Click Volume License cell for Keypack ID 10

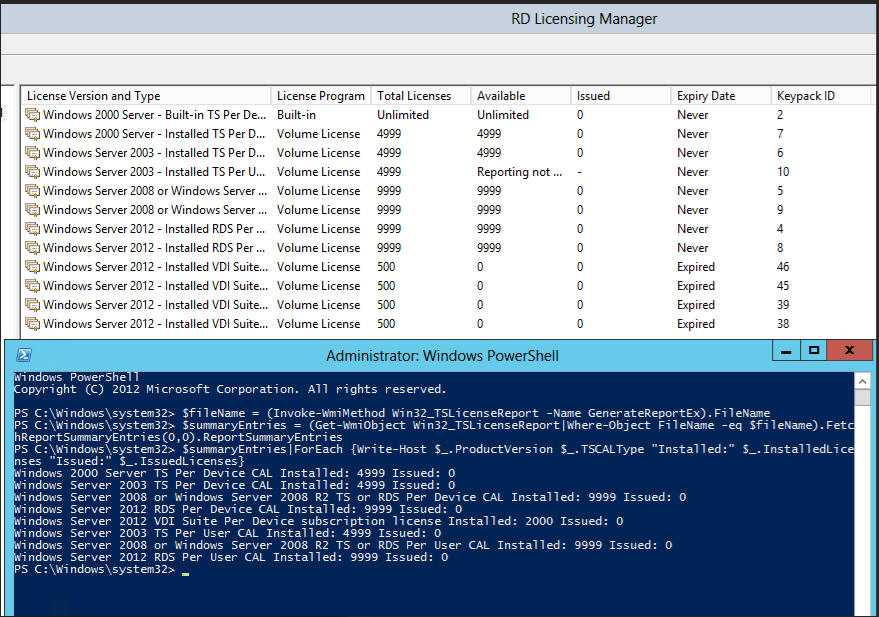coord(318,172)
